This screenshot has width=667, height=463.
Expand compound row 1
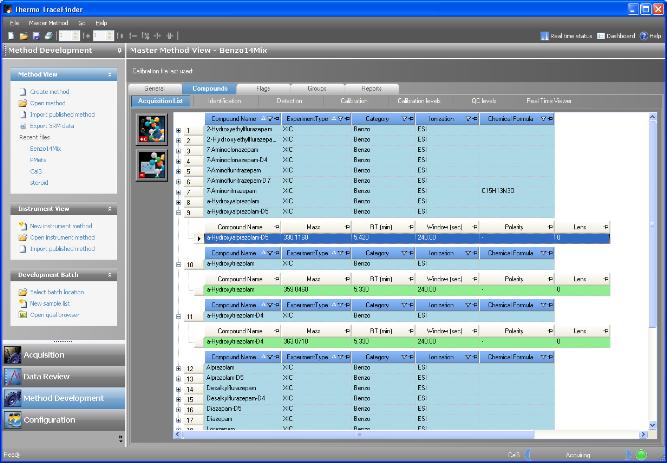click(x=179, y=131)
